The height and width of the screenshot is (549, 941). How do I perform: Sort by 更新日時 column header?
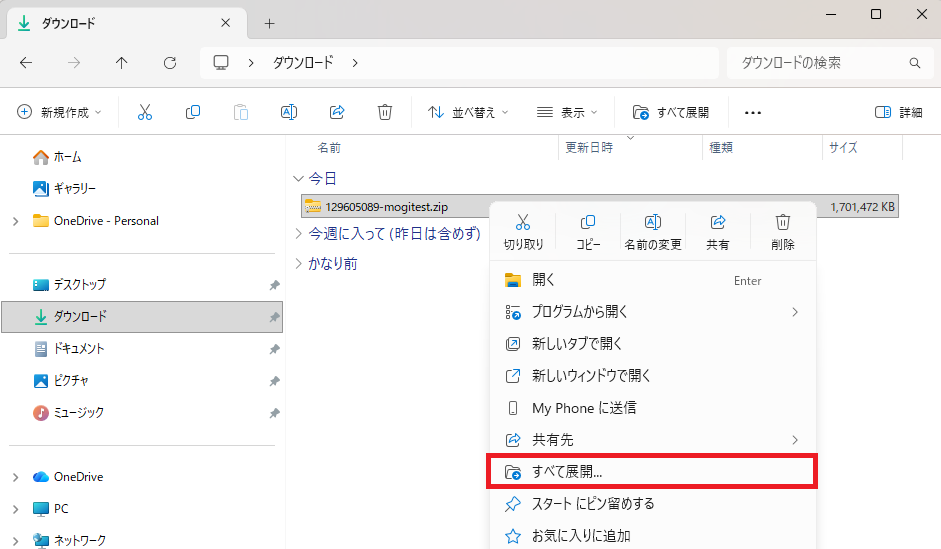point(589,148)
